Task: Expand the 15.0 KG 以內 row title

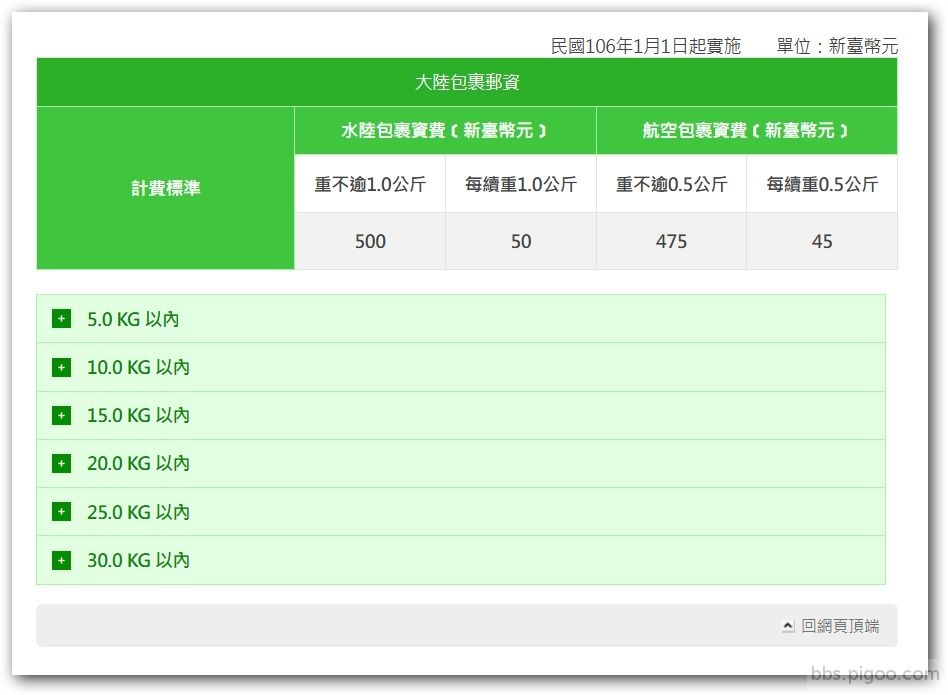Action: (x=138, y=416)
